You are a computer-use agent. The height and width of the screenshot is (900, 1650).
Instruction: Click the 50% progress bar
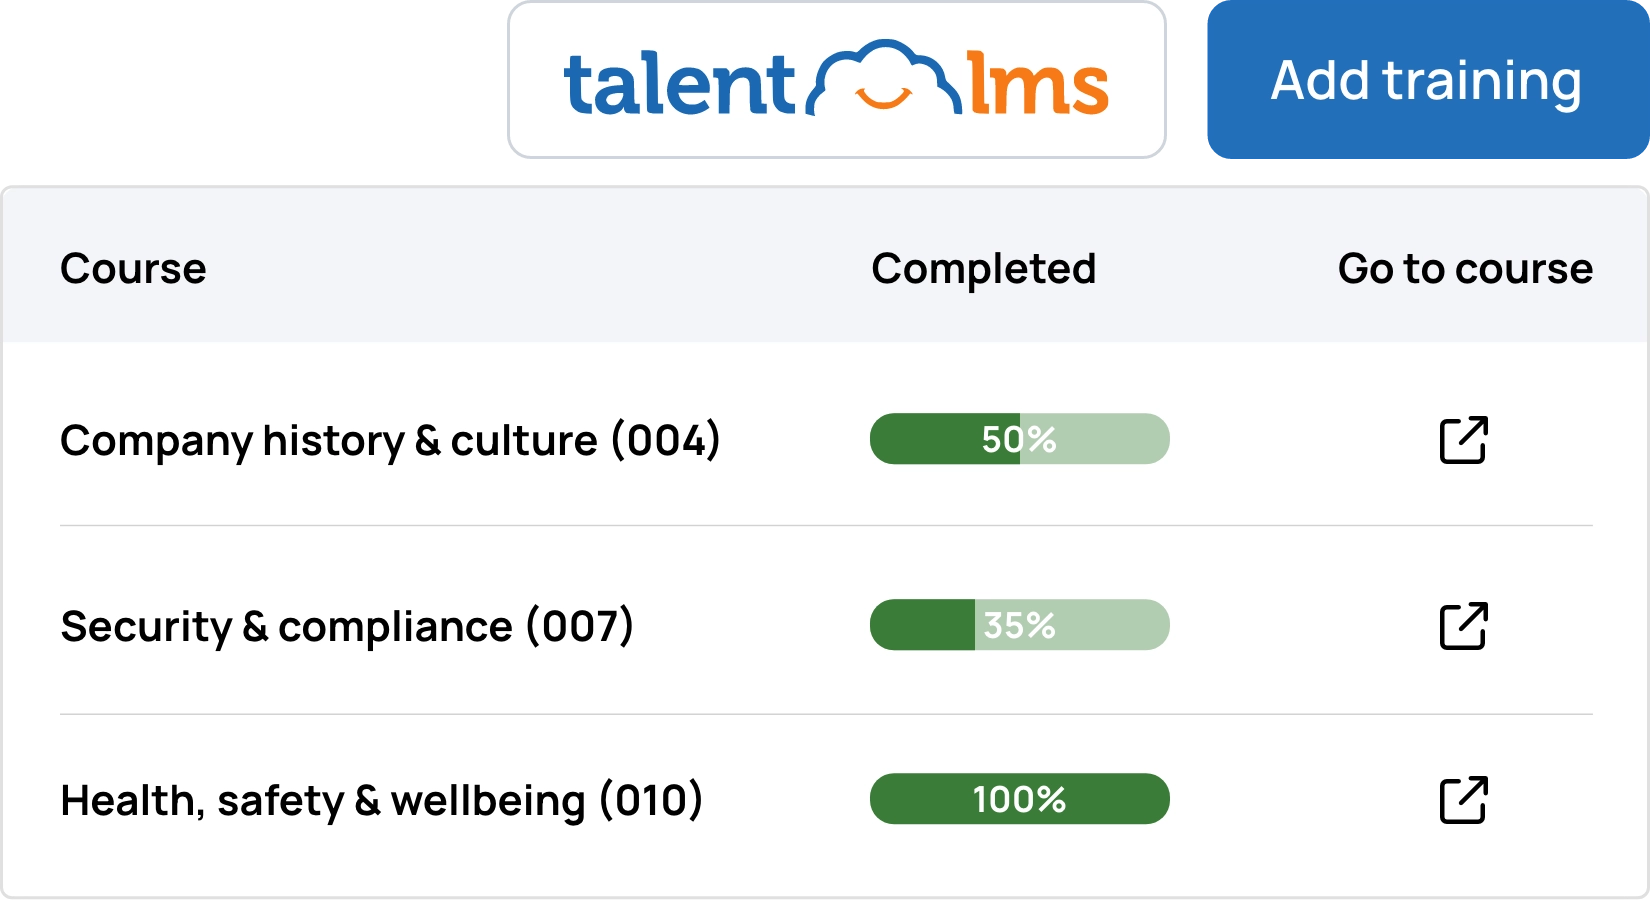click(1020, 439)
